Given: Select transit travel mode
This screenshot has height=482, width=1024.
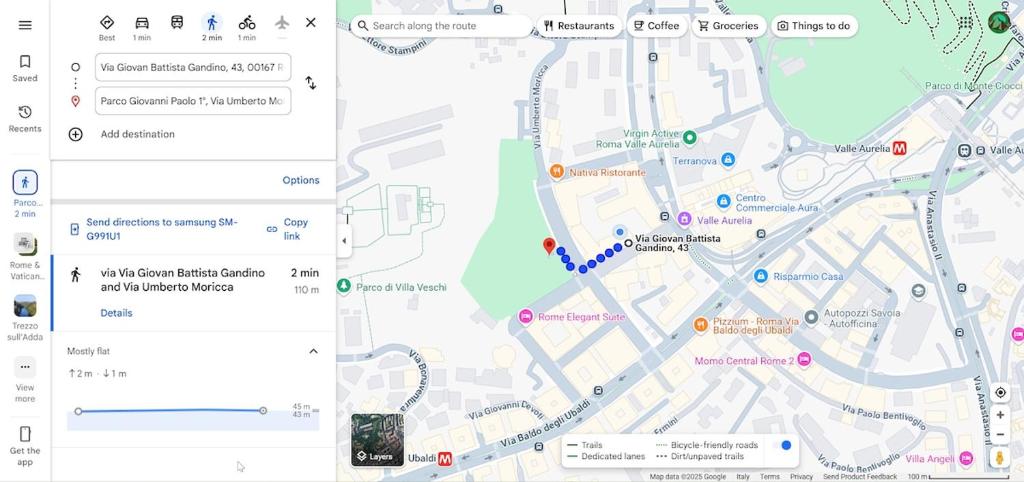Looking at the screenshot, I should [x=177, y=23].
